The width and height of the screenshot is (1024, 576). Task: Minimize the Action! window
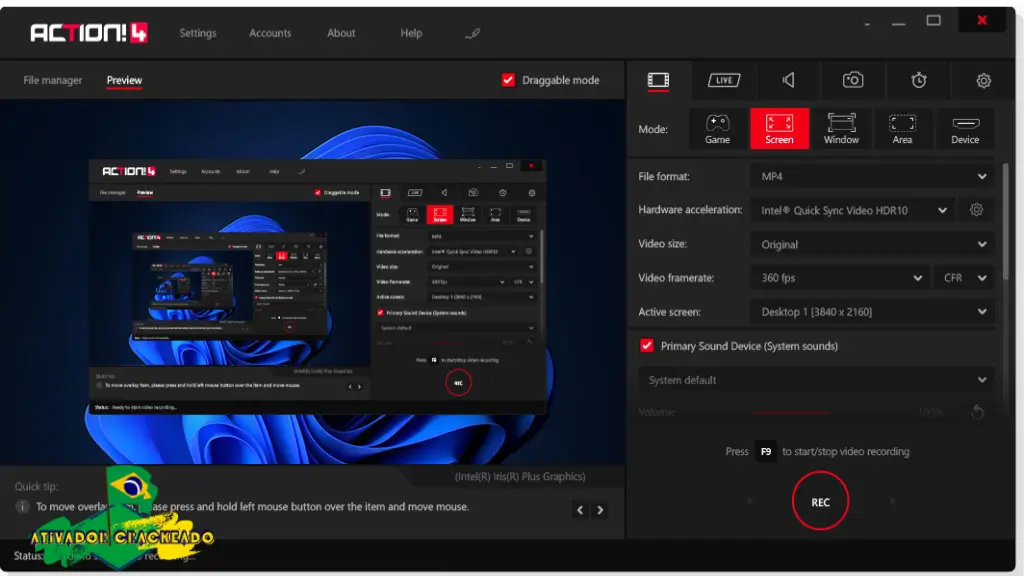pos(899,22)
